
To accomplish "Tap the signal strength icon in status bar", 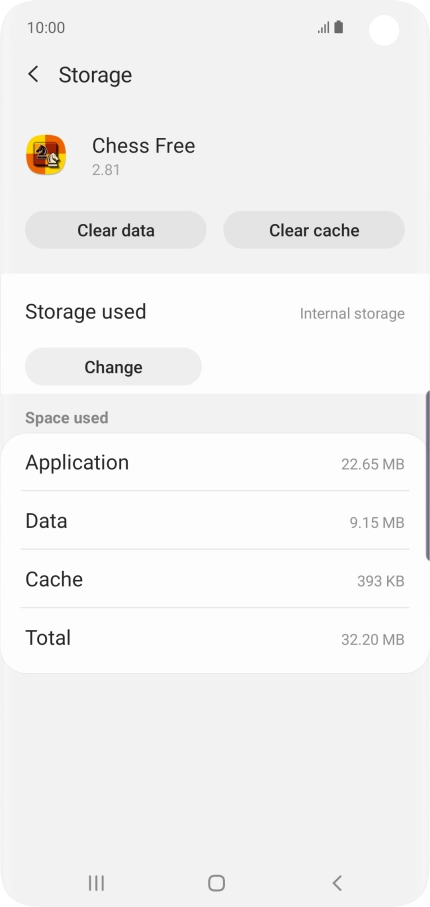I will tap(324, 27).
